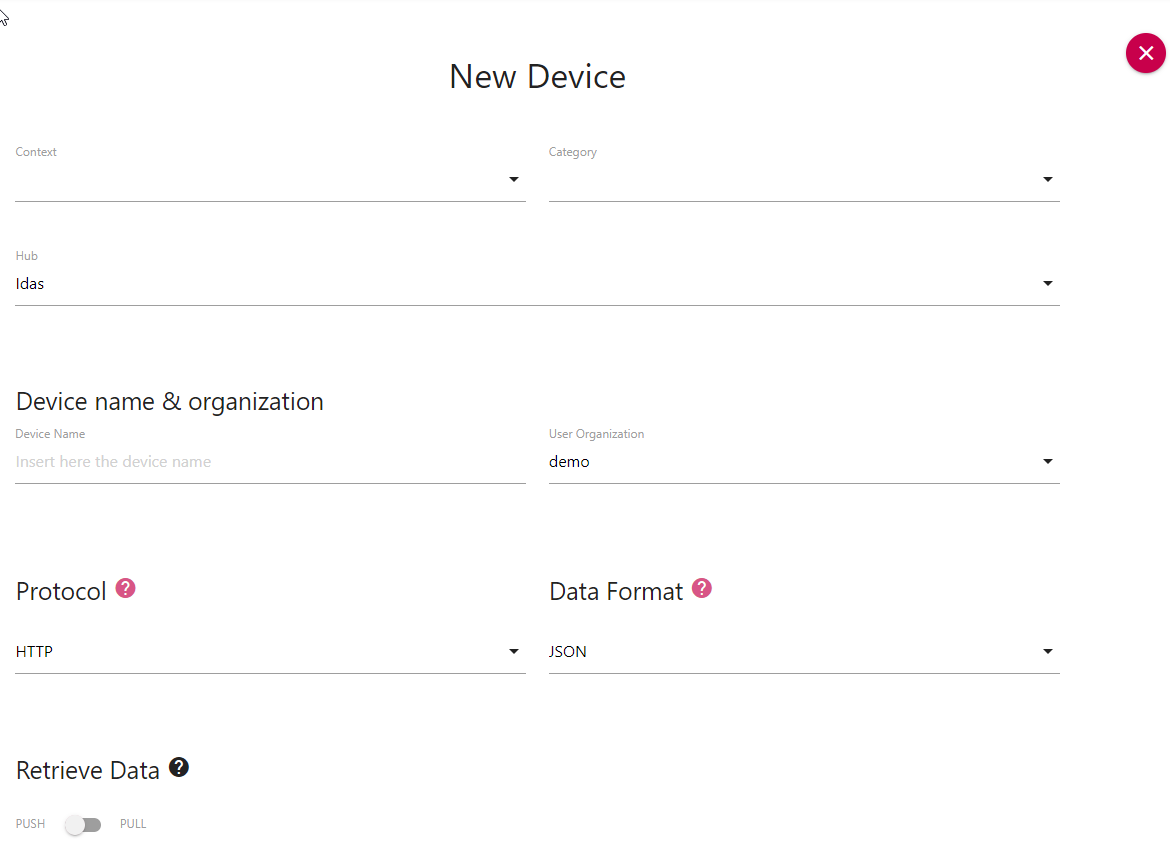Screen dimensions: 1170x853
Task: Click the Context dropdown arrow
Action: [x=514, y=180]
